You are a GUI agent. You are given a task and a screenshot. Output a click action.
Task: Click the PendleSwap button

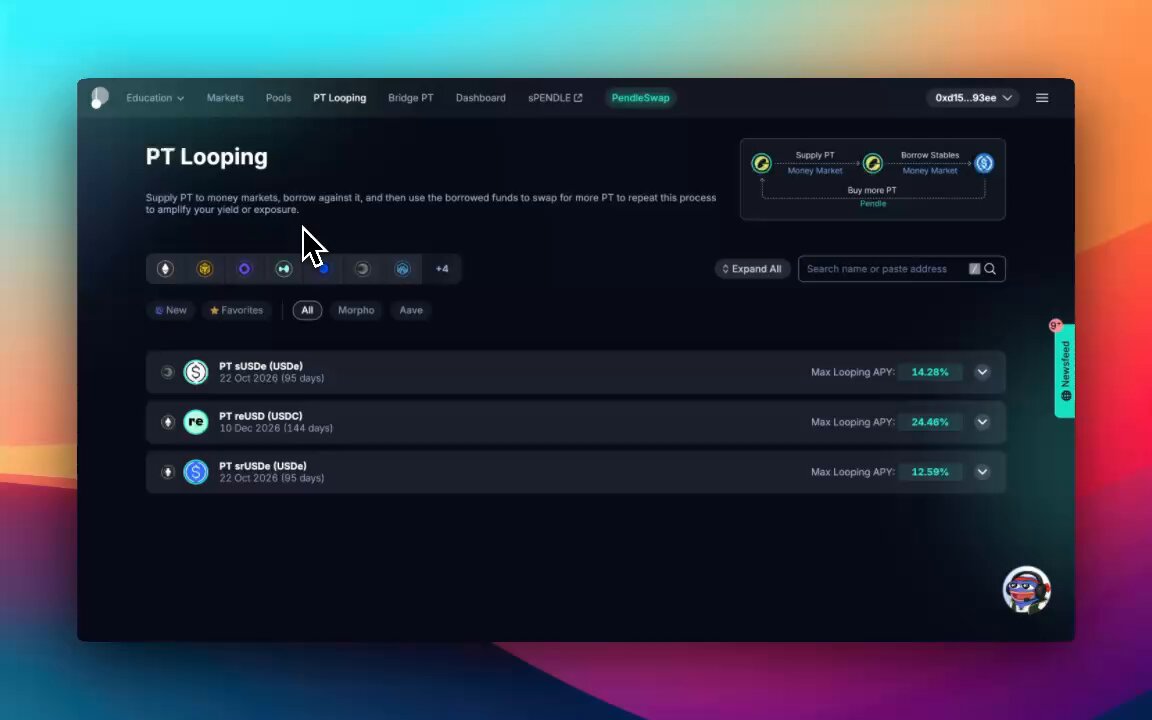(641, 98)
